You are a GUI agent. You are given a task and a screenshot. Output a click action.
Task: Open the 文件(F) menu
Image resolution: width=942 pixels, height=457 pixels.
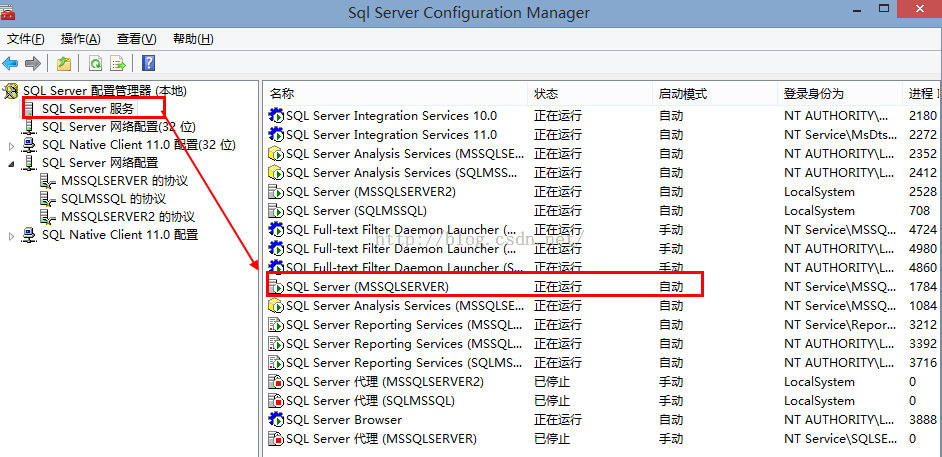[x=26, y=39]
